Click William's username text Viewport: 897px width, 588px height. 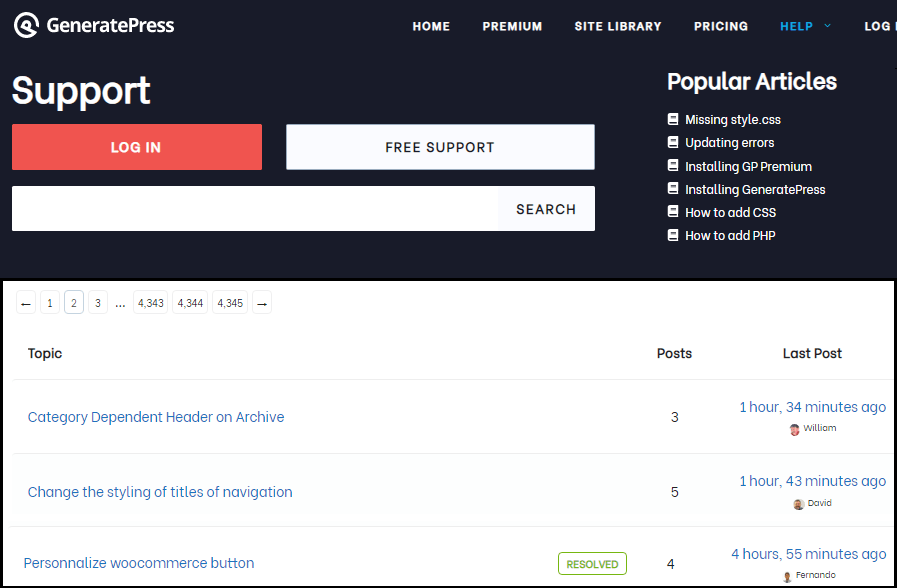[819, 428]
